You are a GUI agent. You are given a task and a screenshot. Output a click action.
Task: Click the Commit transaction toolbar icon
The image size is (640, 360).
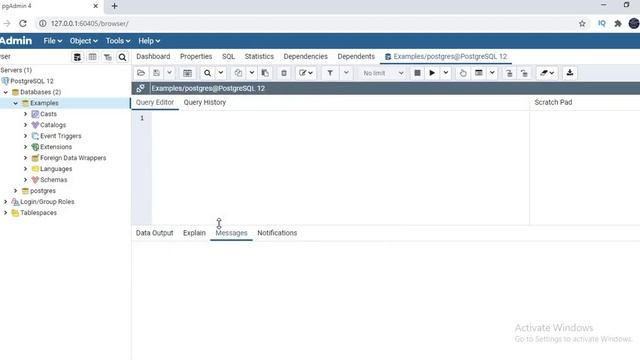click(509, 73)
